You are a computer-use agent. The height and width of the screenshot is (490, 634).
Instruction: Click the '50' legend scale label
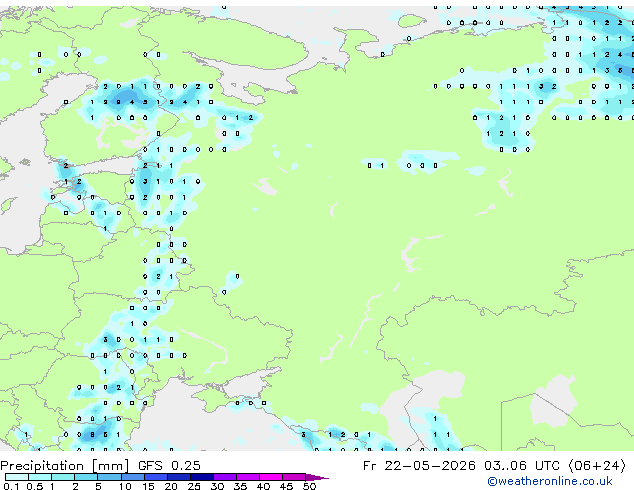tap(309, 486)
